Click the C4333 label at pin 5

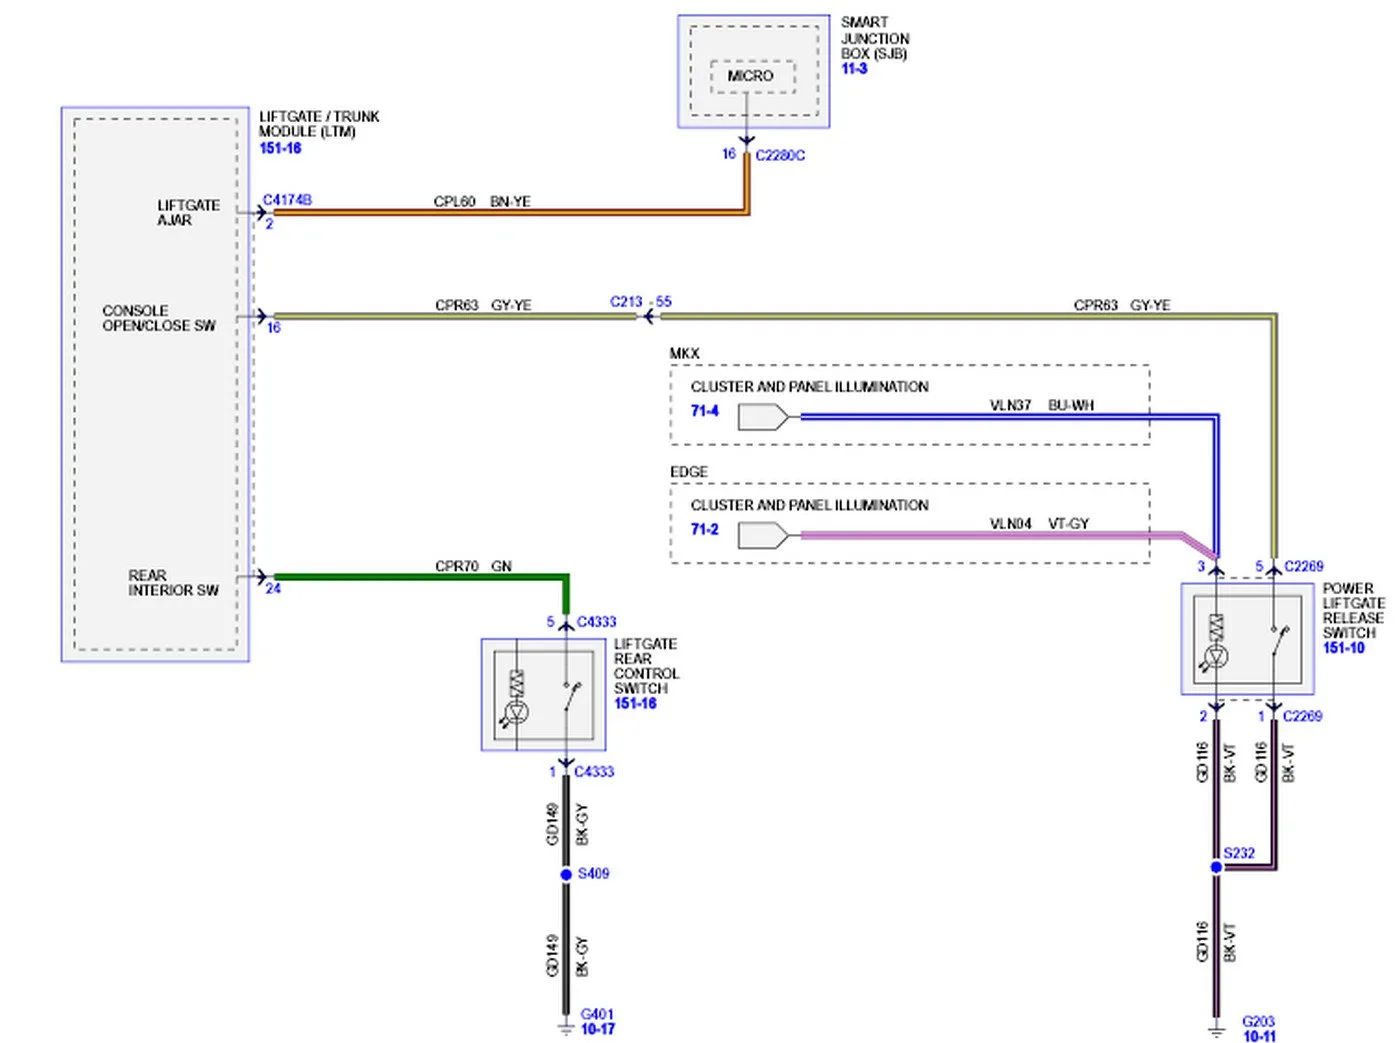pos(597,622)
